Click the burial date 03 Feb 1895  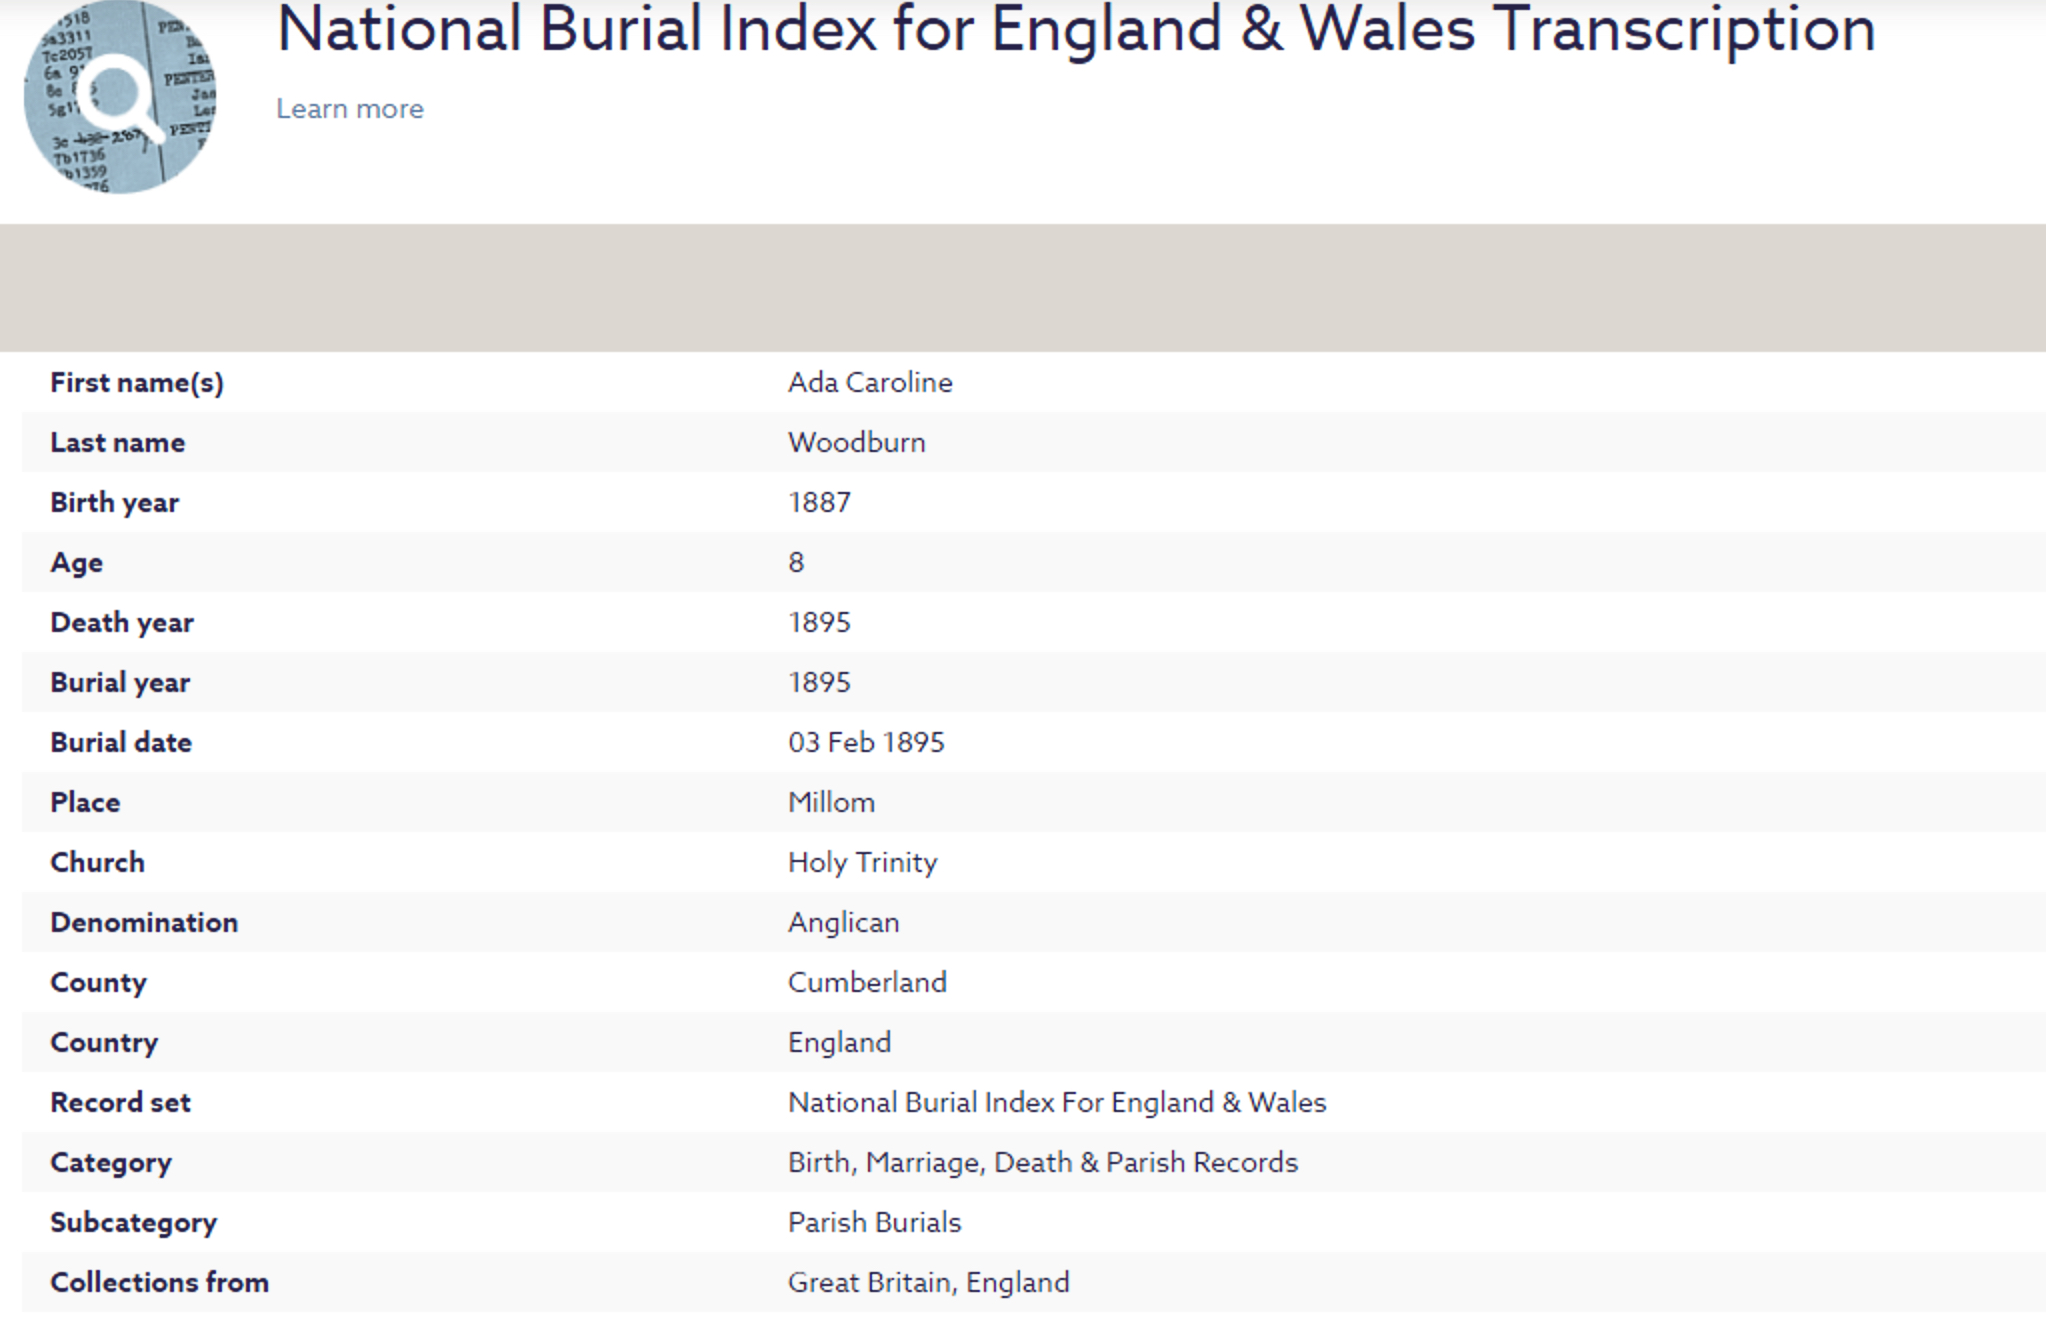(866, 743)
